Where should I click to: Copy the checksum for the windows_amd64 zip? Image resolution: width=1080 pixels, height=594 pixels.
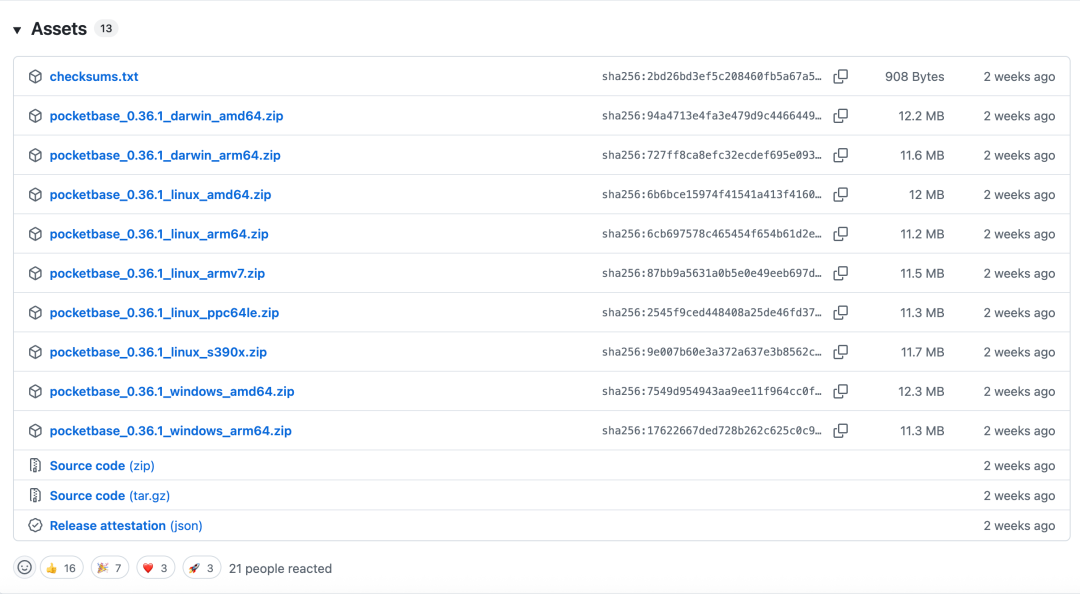pyautogui.click(x=840, y=391)
